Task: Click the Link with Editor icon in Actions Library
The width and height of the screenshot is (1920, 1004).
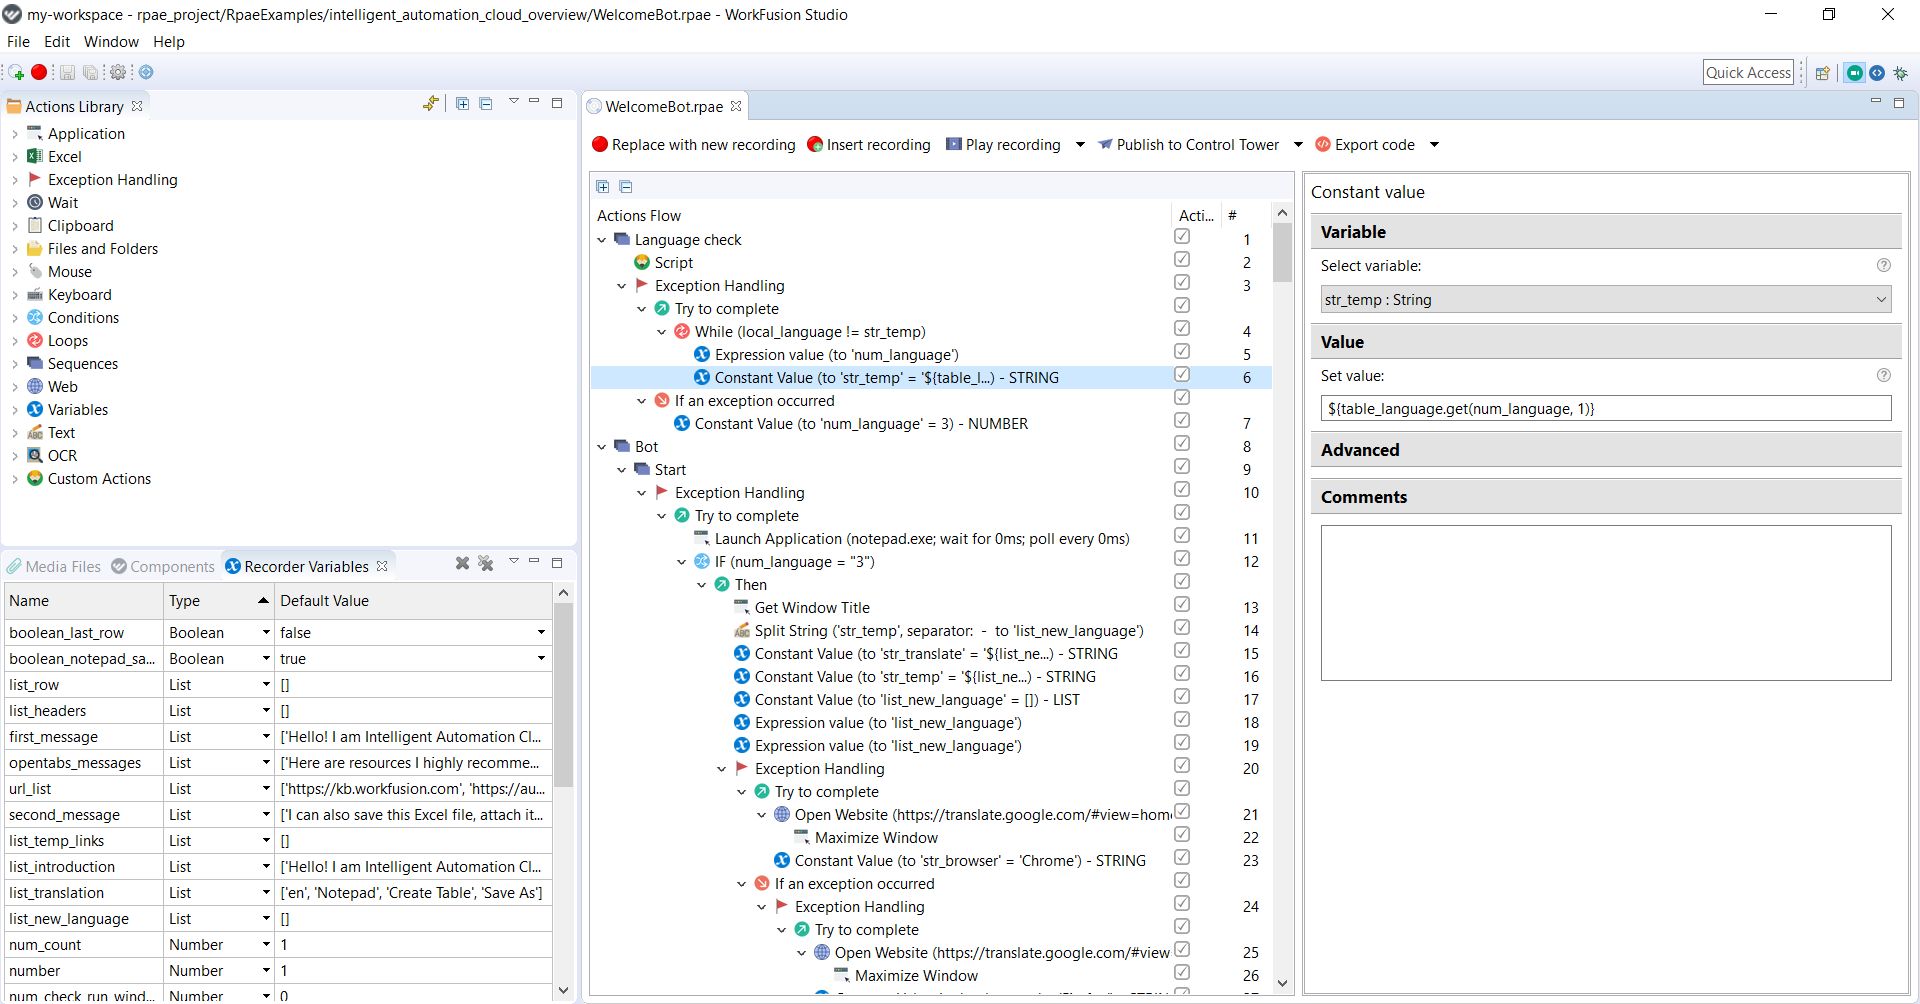Action: pyautogui.click(x=430, y=102)
